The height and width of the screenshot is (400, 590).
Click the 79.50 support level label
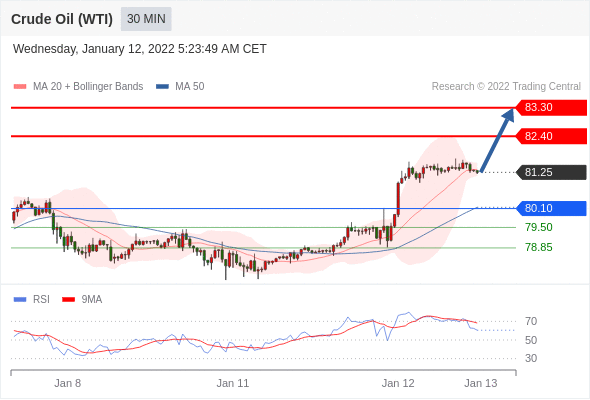pyautogui.click(x=539, y=227)
